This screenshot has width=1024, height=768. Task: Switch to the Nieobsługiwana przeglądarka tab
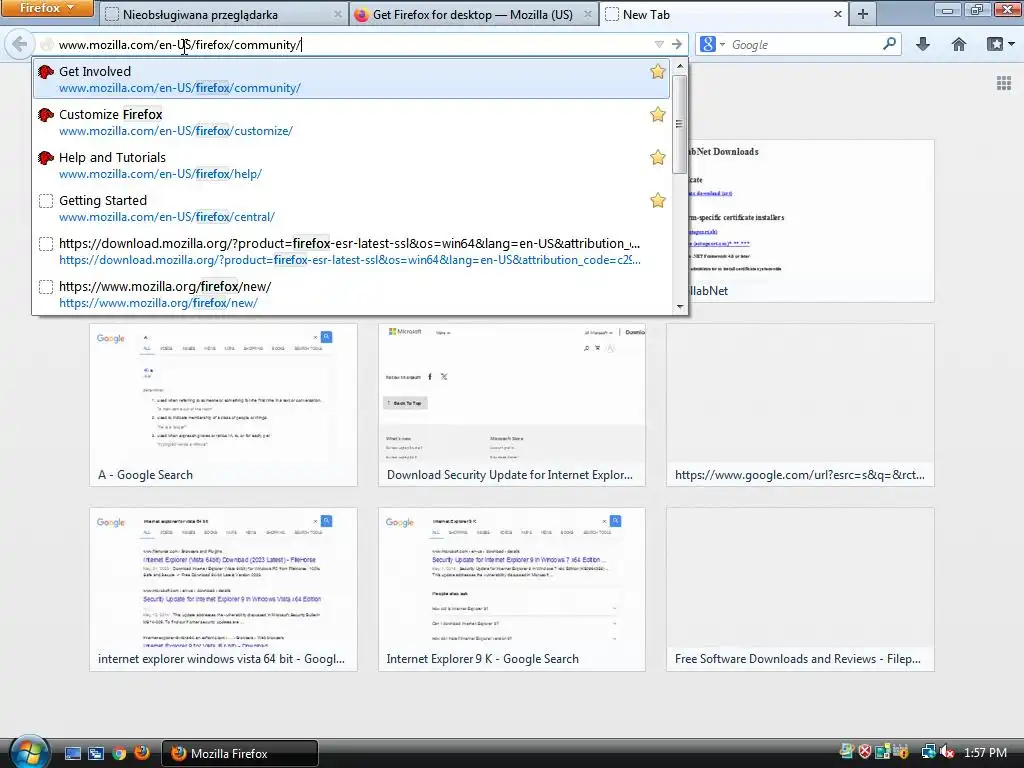click(222, 14)
